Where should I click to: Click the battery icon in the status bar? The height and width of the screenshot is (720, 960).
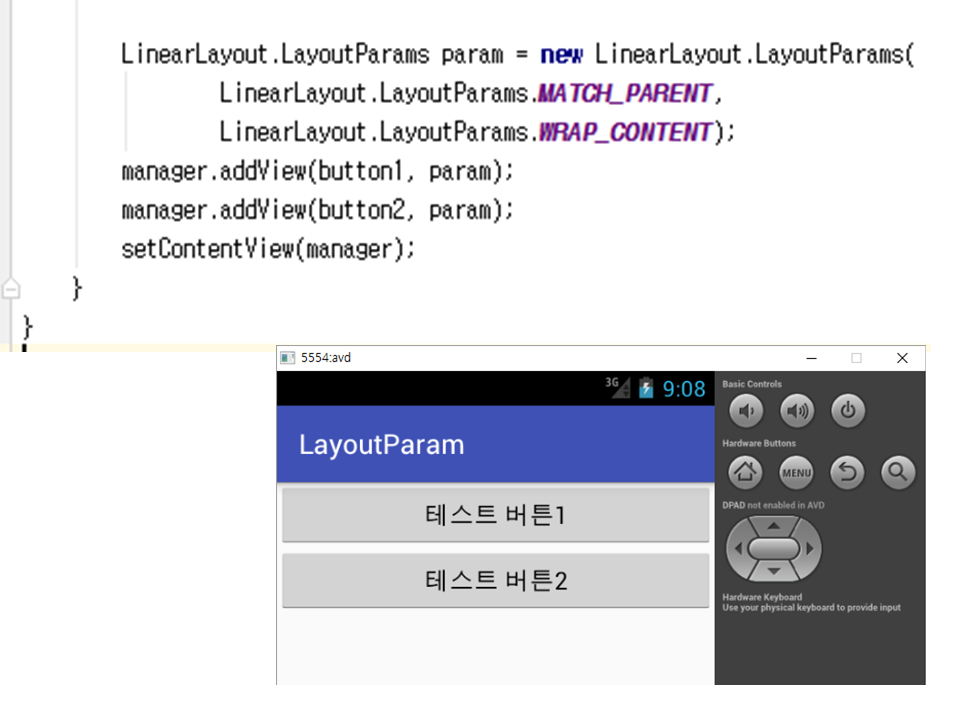pos(646,388)
